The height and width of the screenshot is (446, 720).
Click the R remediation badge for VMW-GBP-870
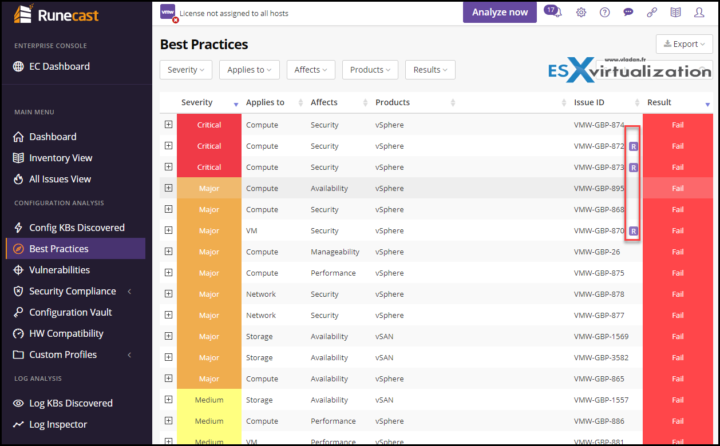(633, 231)
